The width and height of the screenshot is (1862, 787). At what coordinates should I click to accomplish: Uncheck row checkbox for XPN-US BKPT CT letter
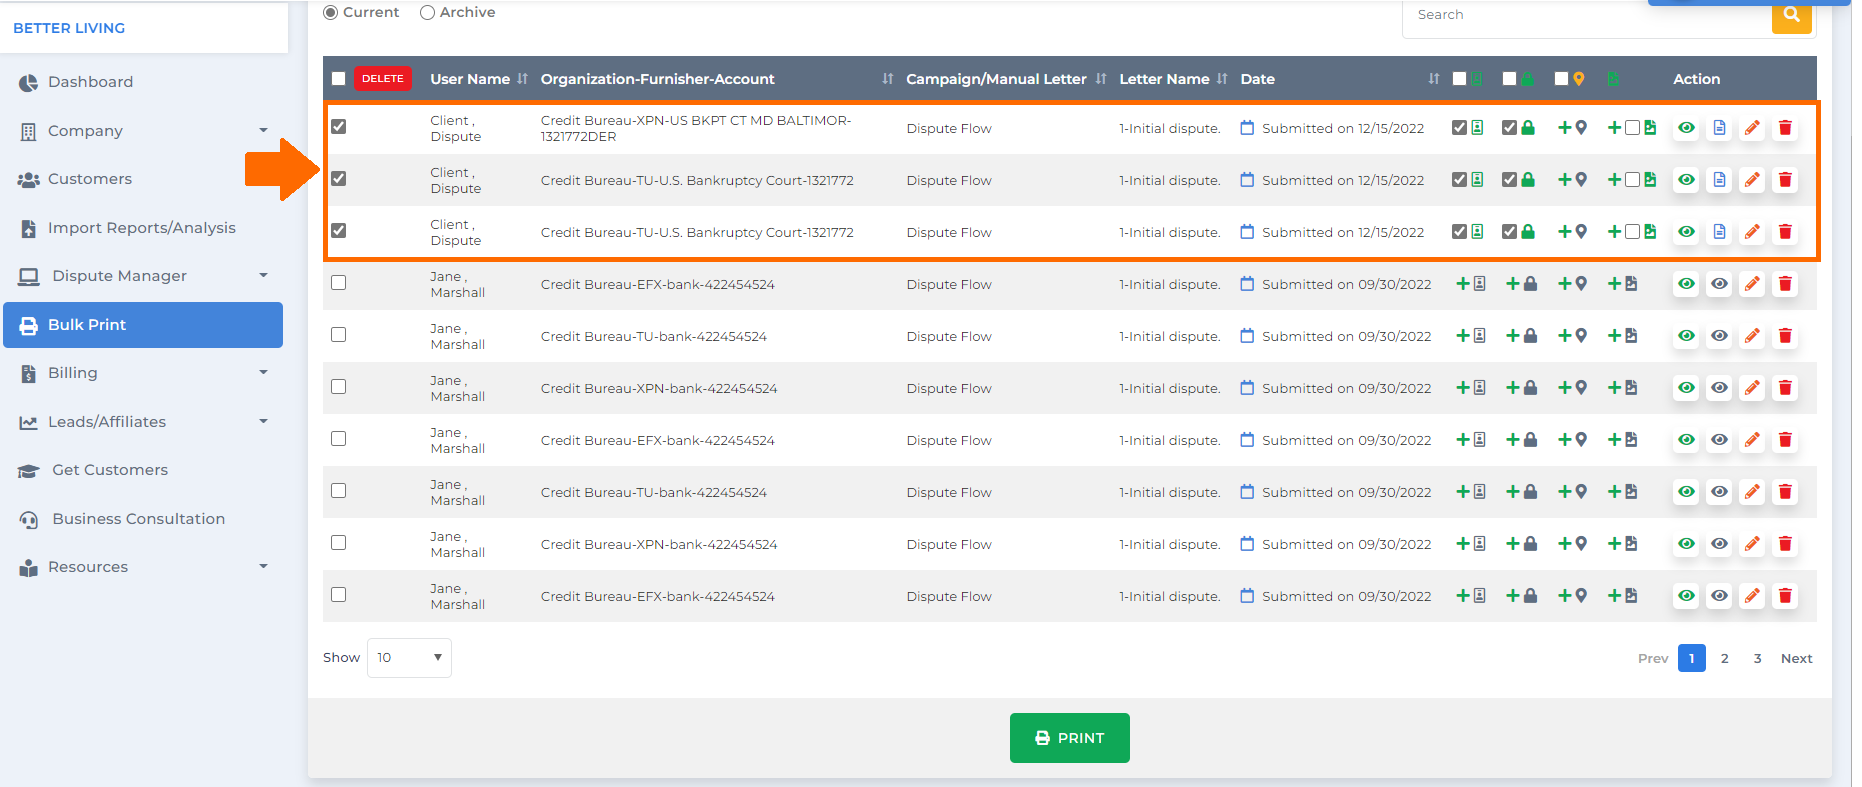click(339, 127)
